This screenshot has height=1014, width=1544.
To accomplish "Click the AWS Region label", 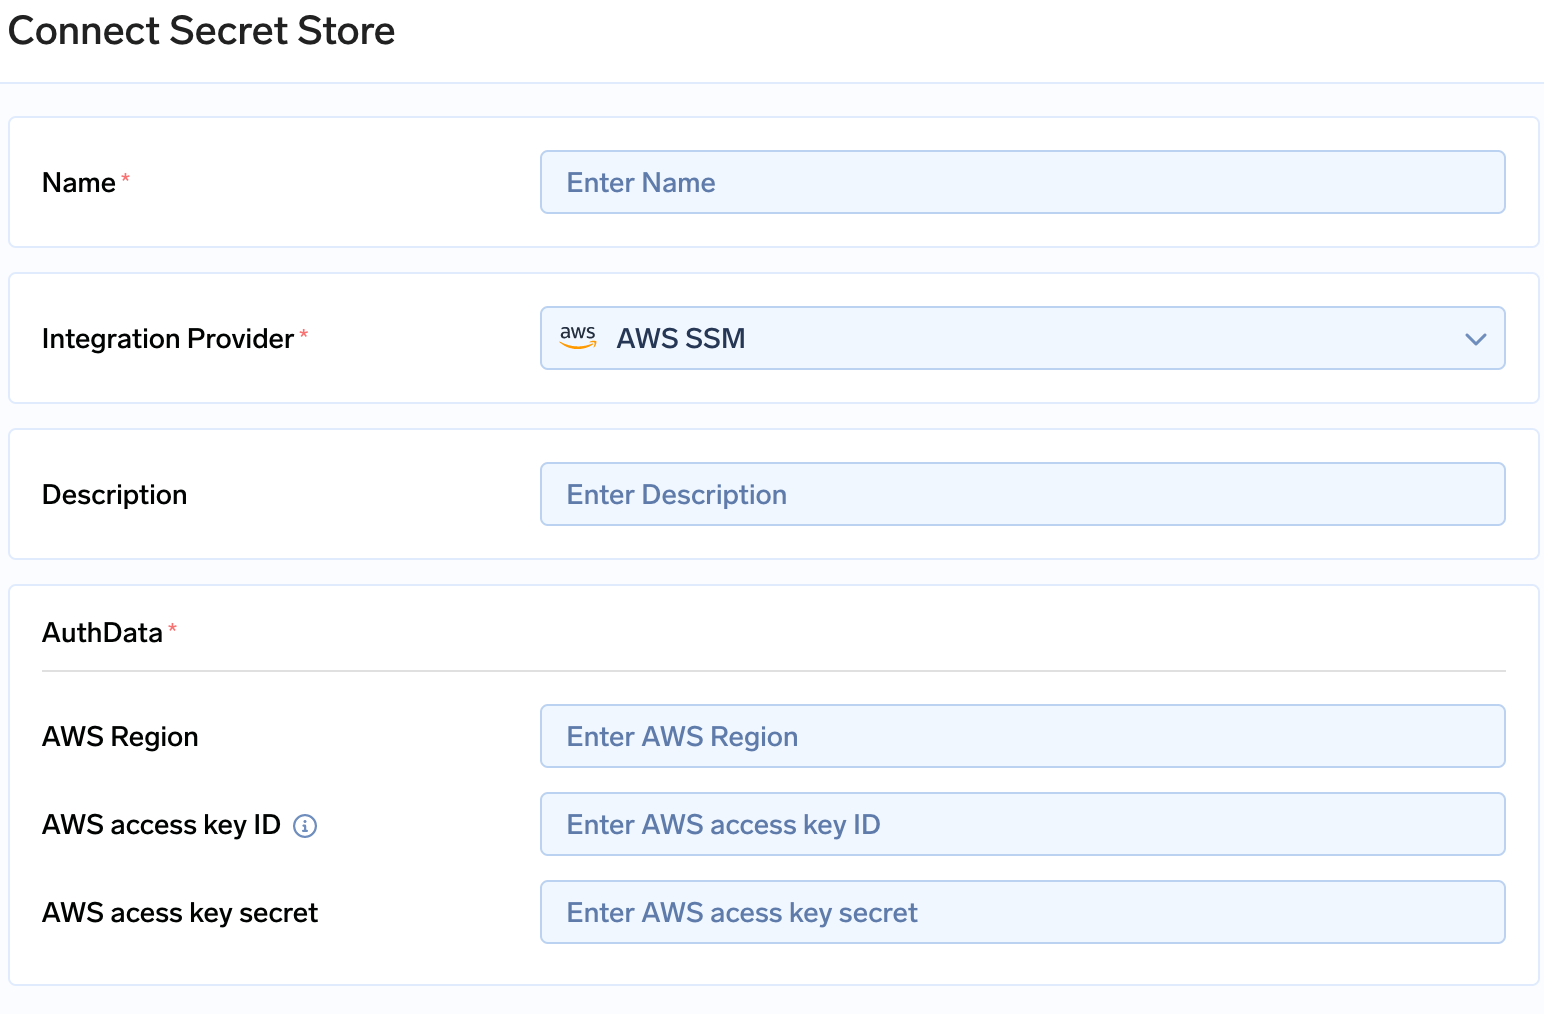I will click(x=120, y=737).
